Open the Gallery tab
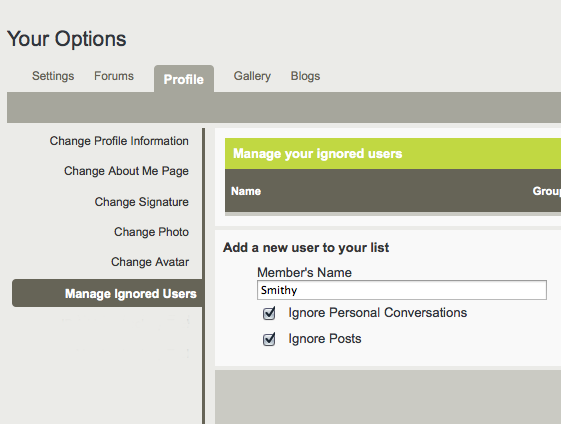Image resolution: width=561 pixels, height=424 pixels. pos(252,76)
